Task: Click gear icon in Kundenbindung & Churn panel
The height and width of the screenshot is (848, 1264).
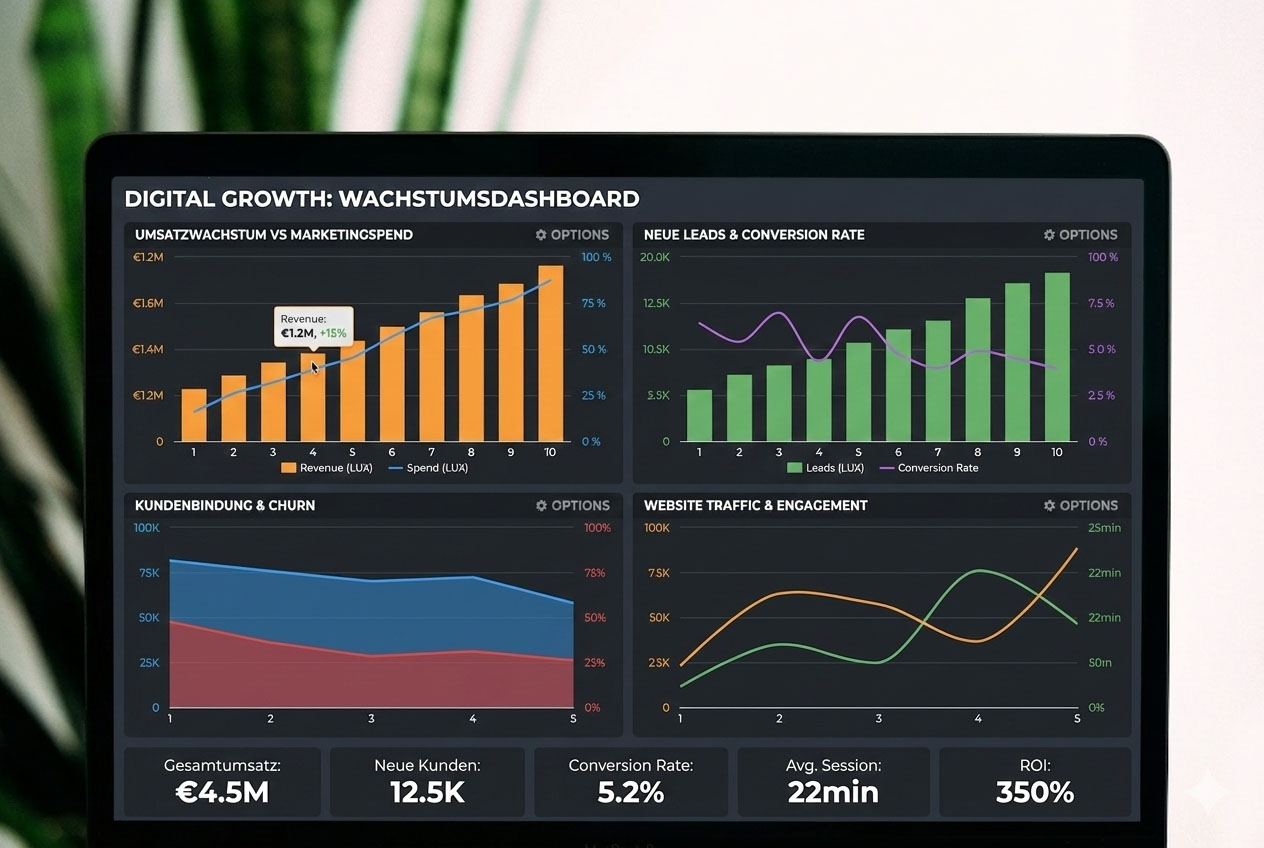Action: (541, 506)
